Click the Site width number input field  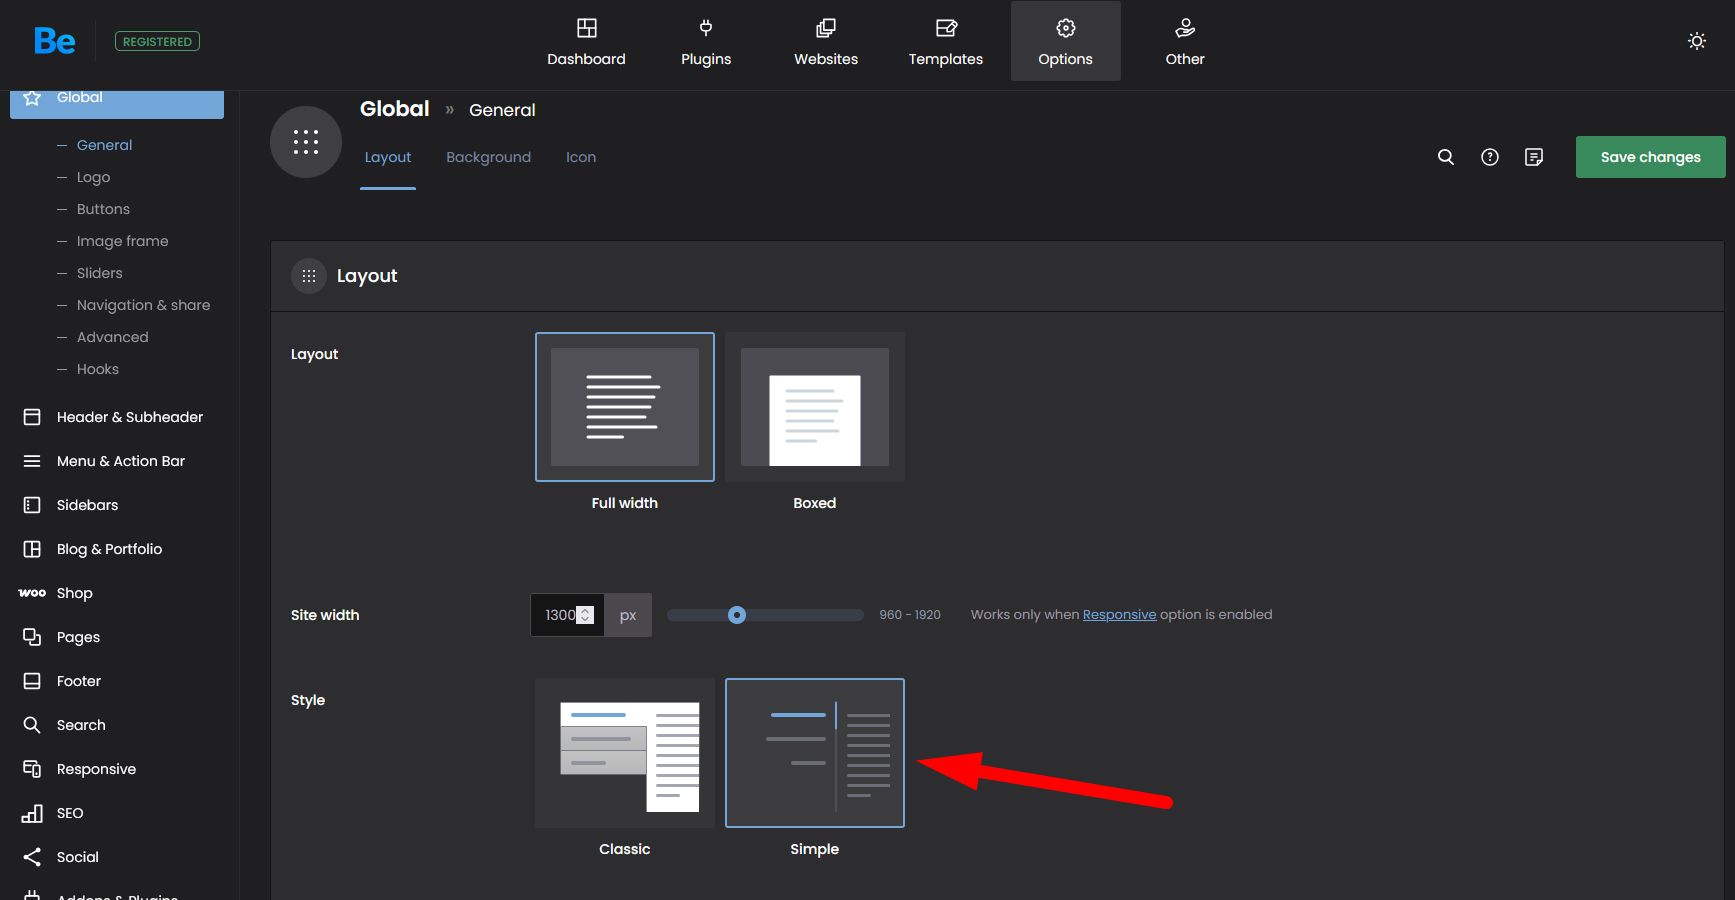(x=558, y=615)
